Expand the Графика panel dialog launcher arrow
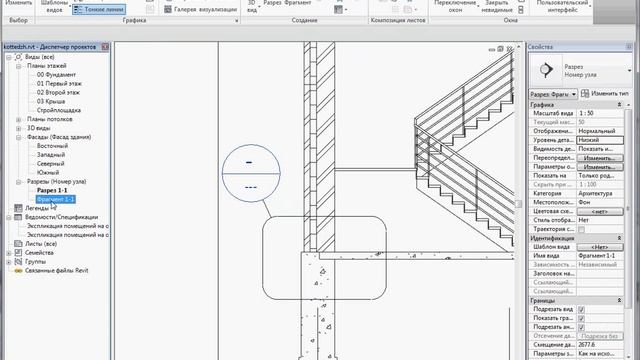 [236, 20]
